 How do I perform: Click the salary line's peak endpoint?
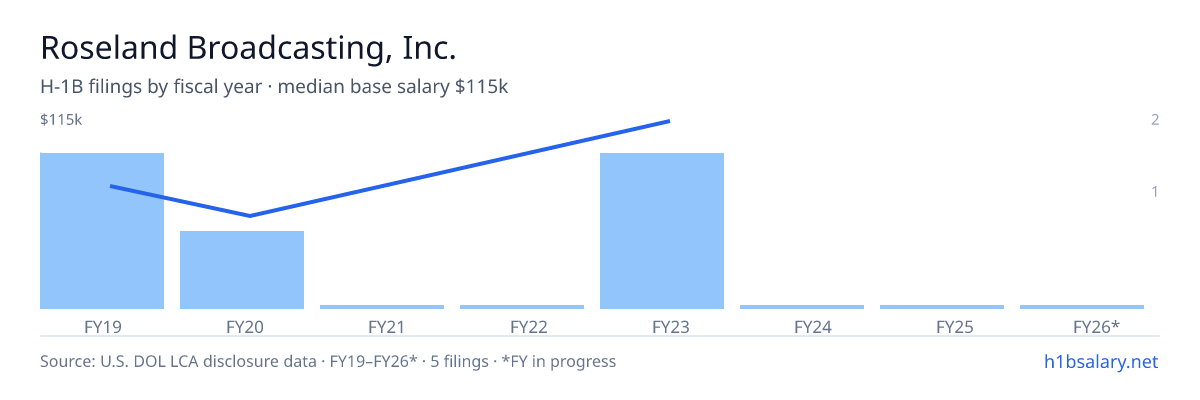click(668, 121)
